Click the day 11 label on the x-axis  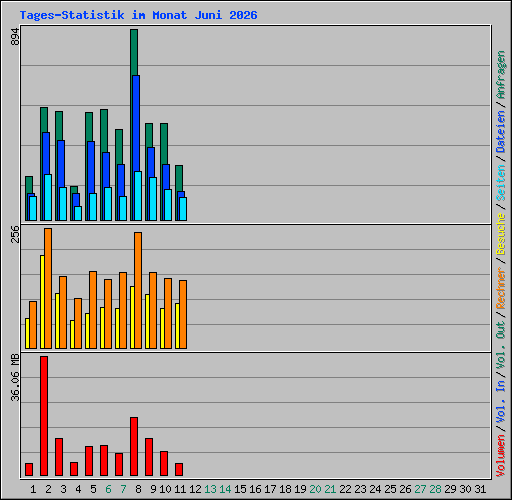point(180,489)
